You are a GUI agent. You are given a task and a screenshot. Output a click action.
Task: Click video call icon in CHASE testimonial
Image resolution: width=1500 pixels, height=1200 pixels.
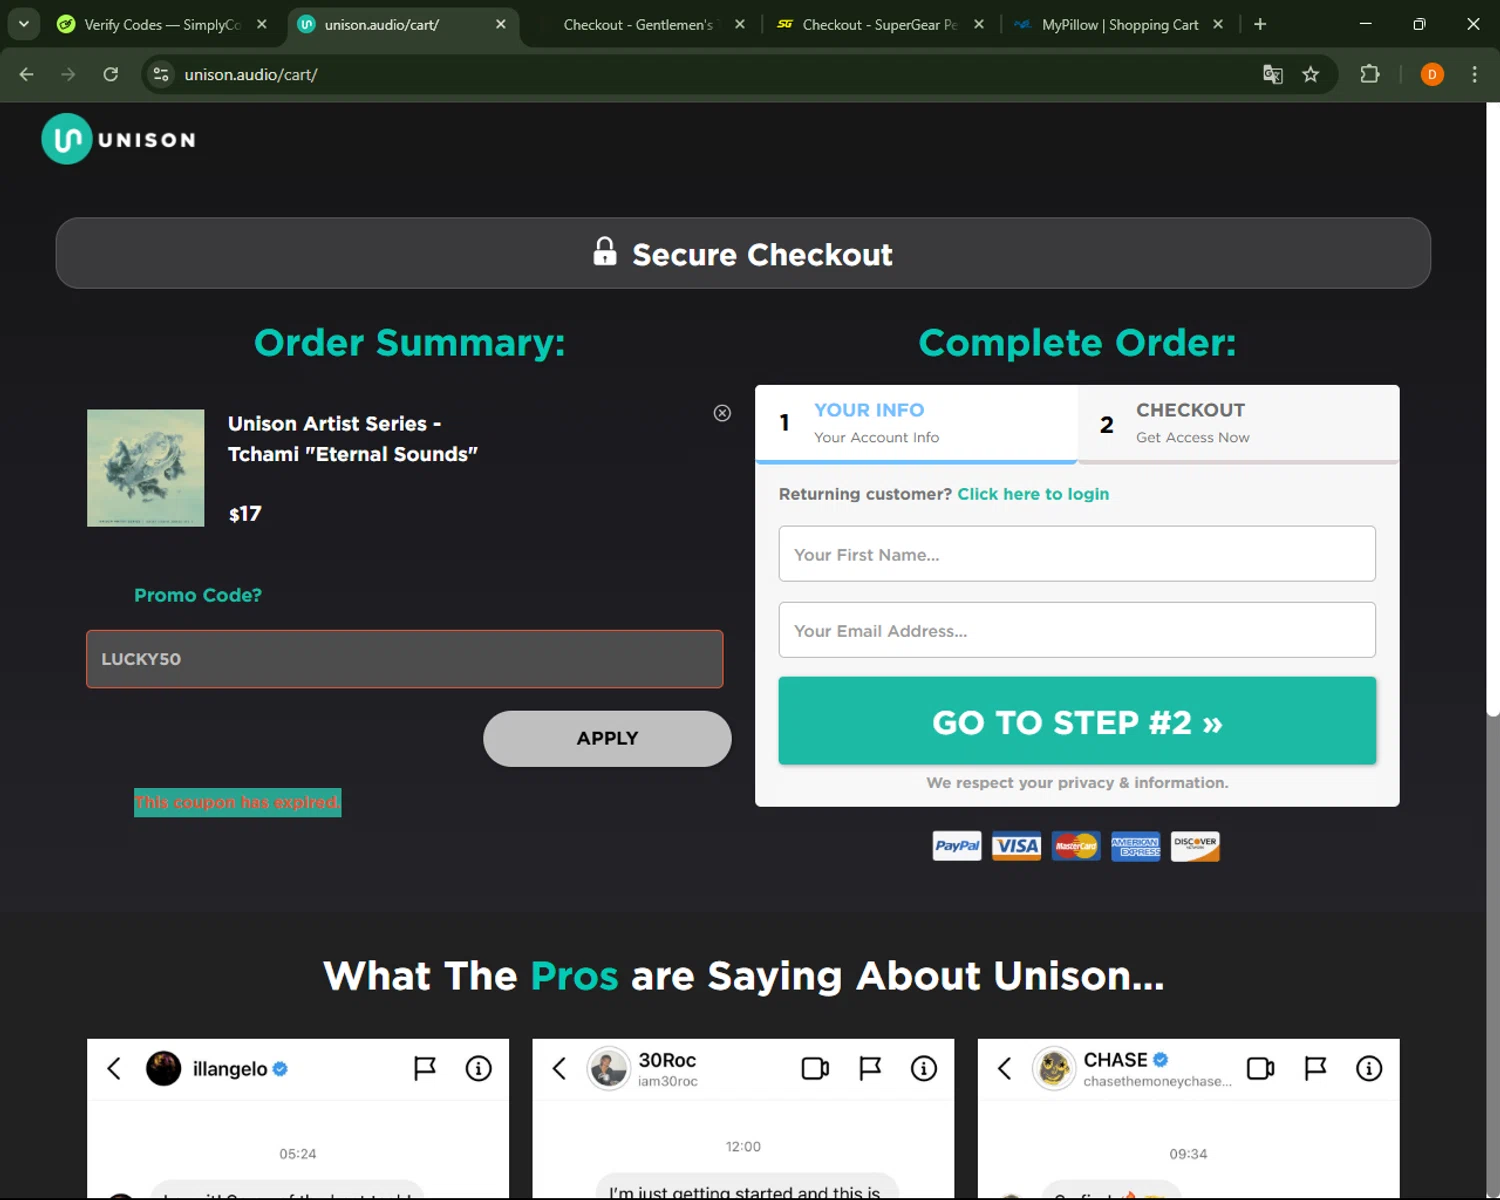[x=1261, y=1068]
